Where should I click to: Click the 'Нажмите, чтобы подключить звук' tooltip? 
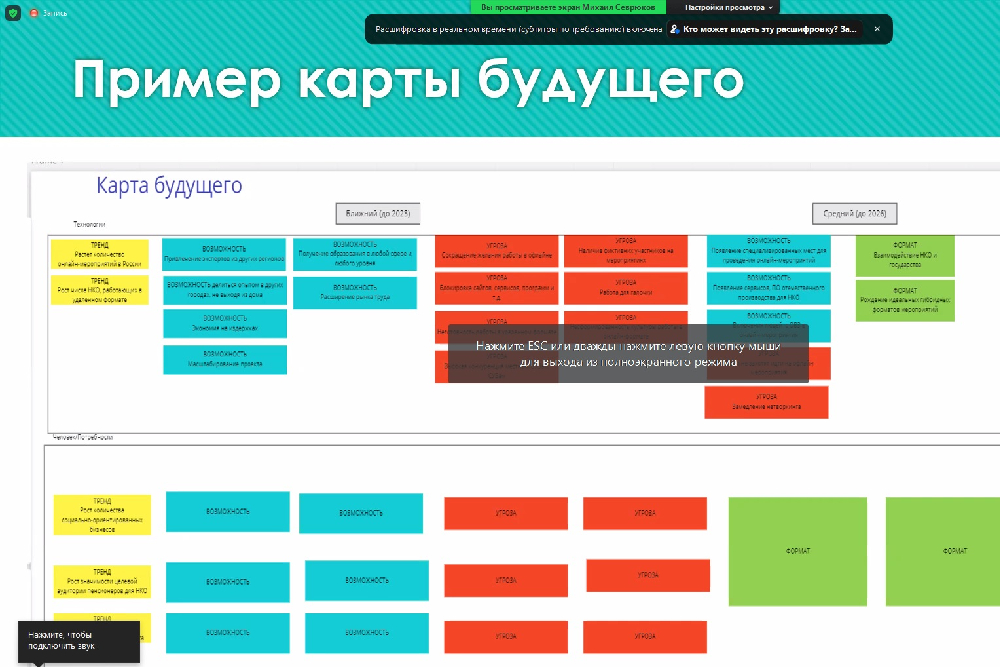click(78, 641)
